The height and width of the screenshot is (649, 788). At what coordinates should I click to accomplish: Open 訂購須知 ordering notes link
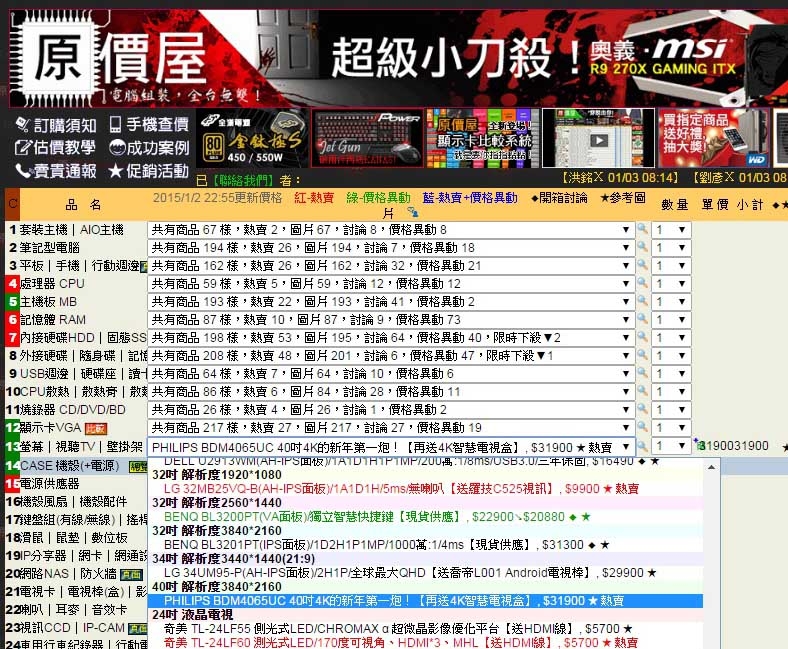pyautogui.click(x=55, y=125)
